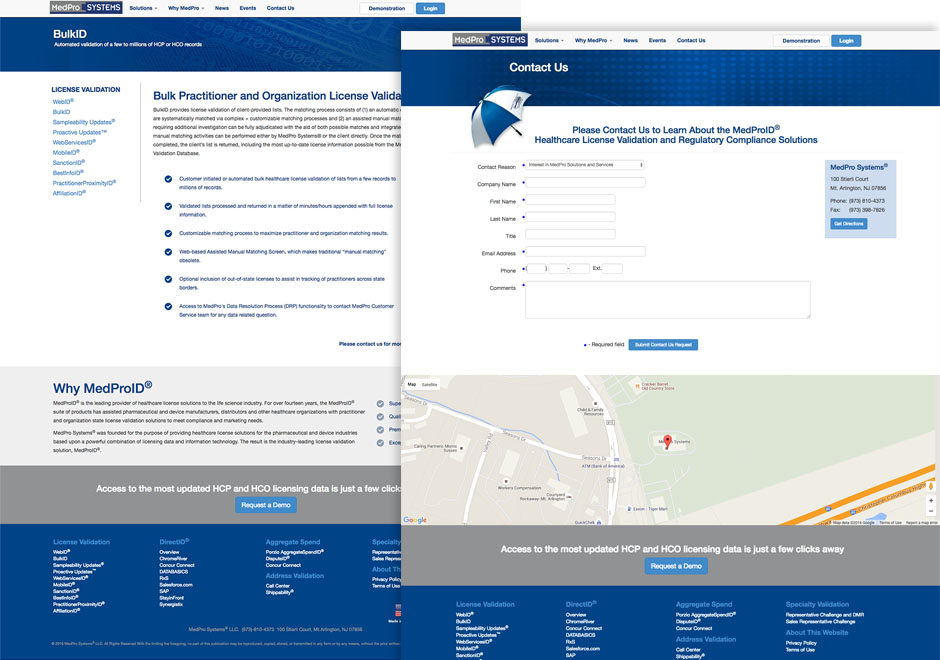Open WebID in the License Validation sidebar
The height and width of the screenshot is (660, 940).
[63, 101]
